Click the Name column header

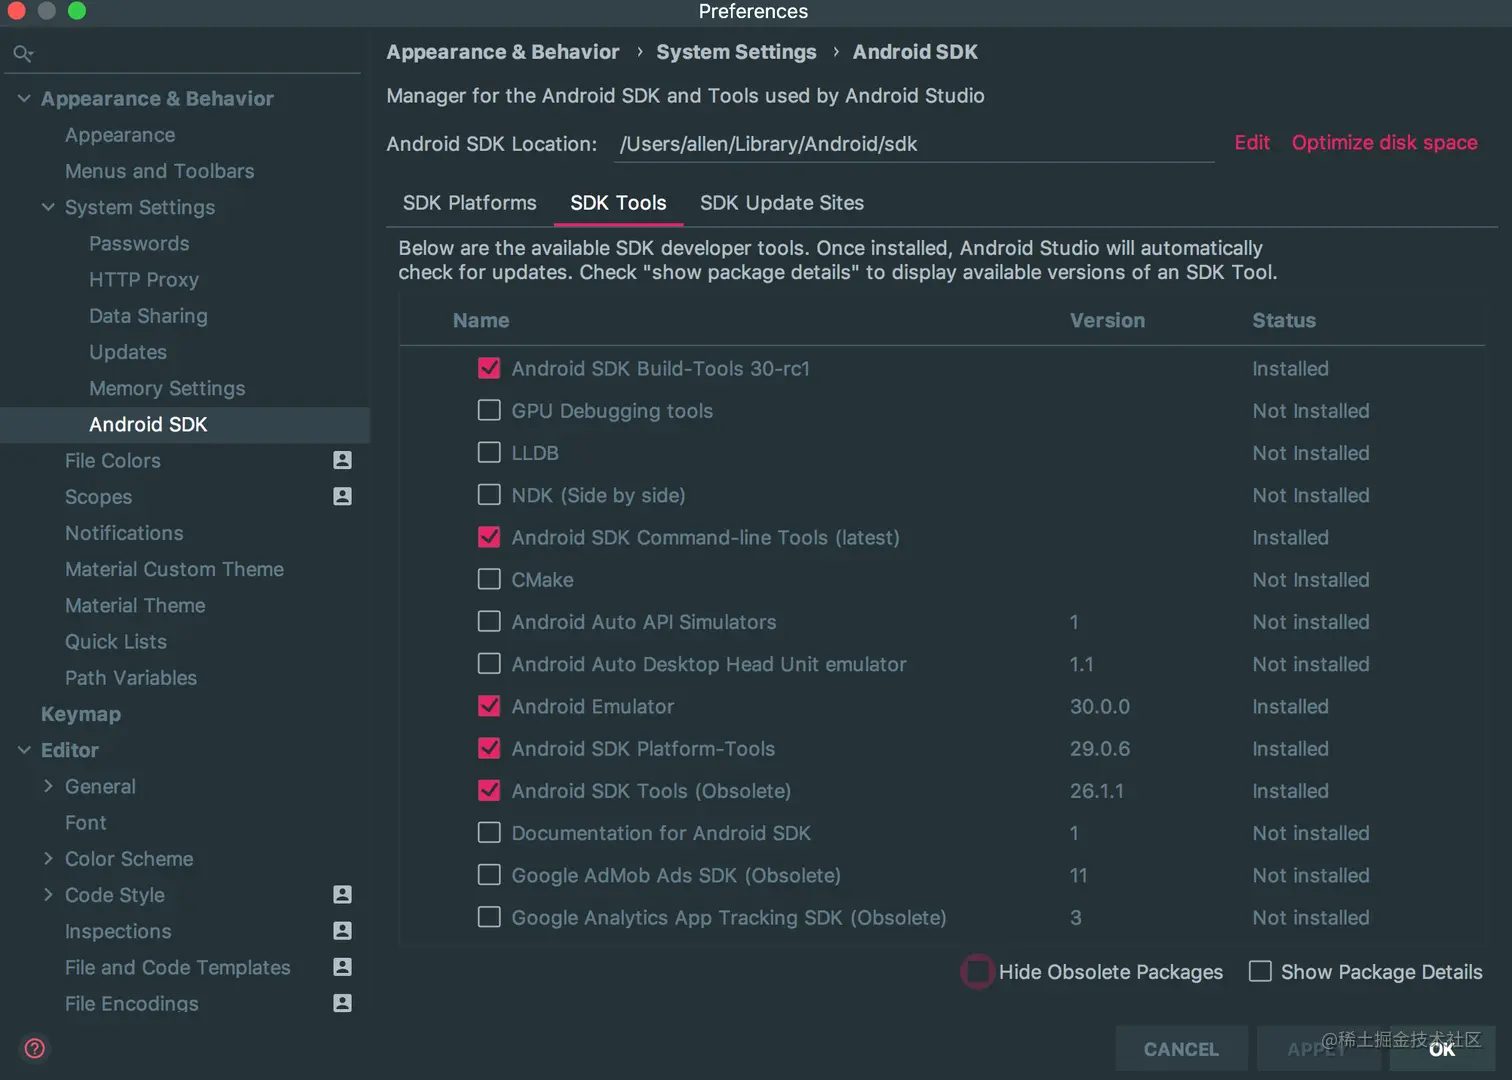click(481, 320)
